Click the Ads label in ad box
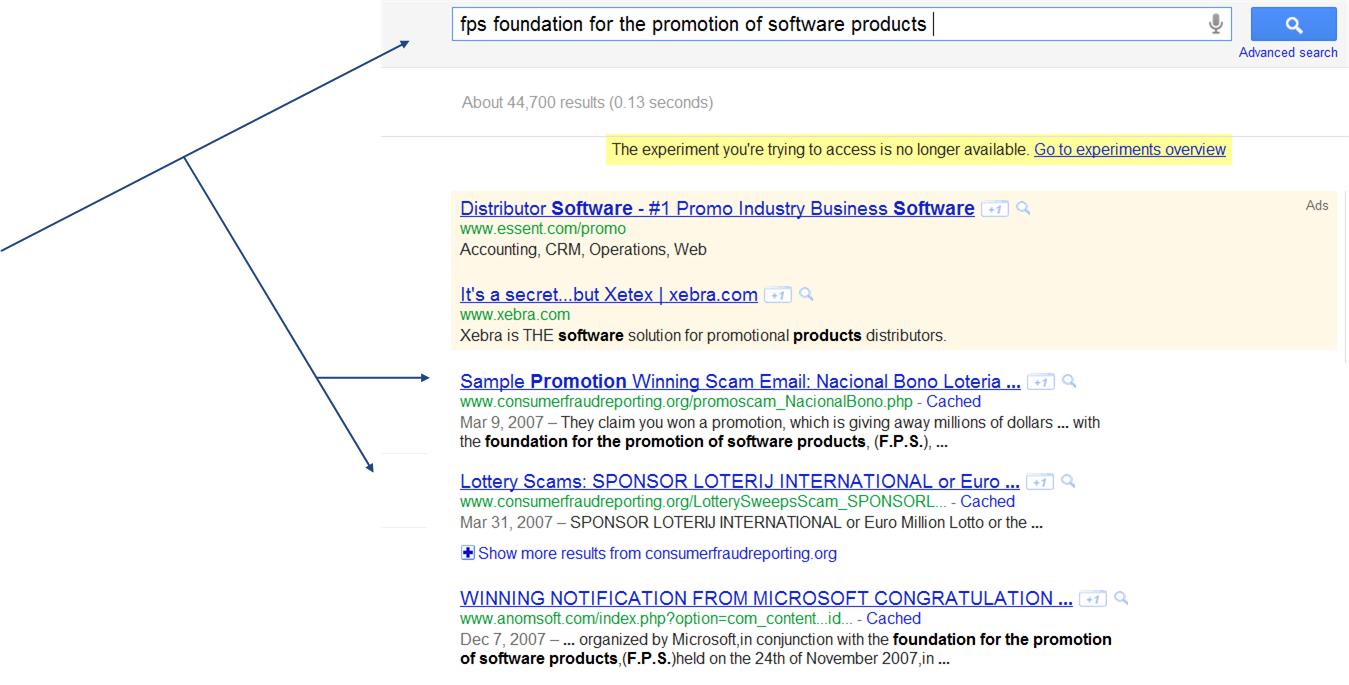This screenshot has width=1349, height=685. point(1317,205)
